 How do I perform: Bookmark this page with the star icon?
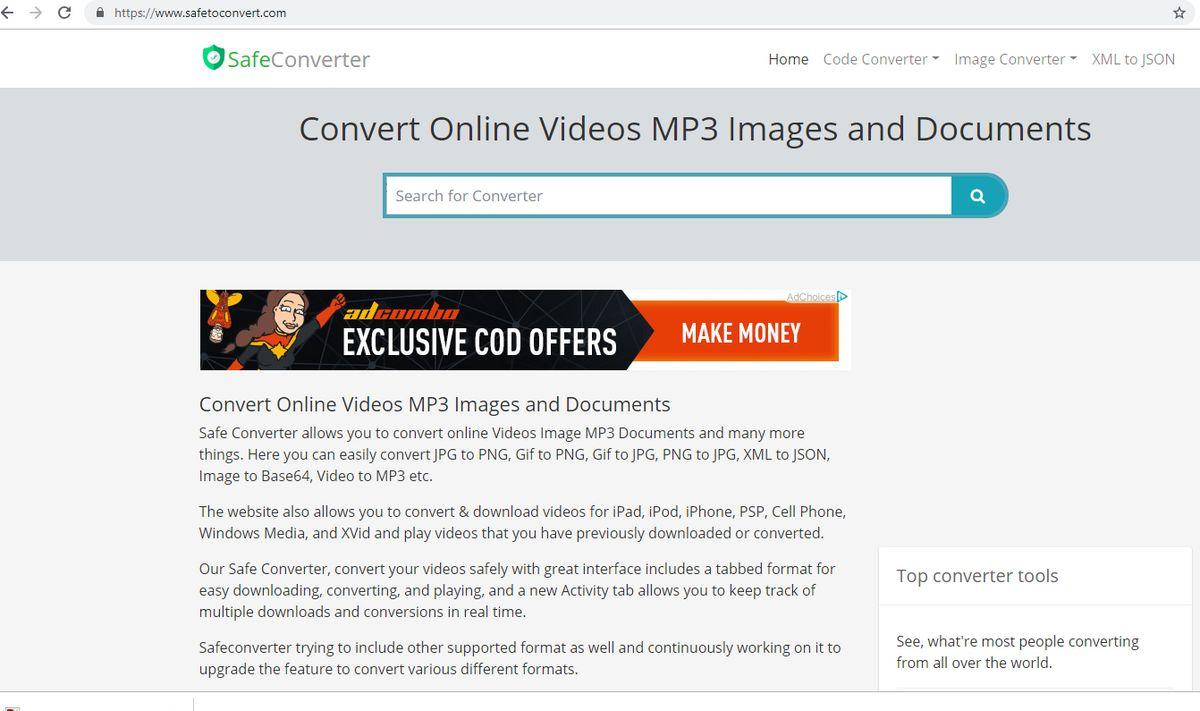click(1179, 13)
